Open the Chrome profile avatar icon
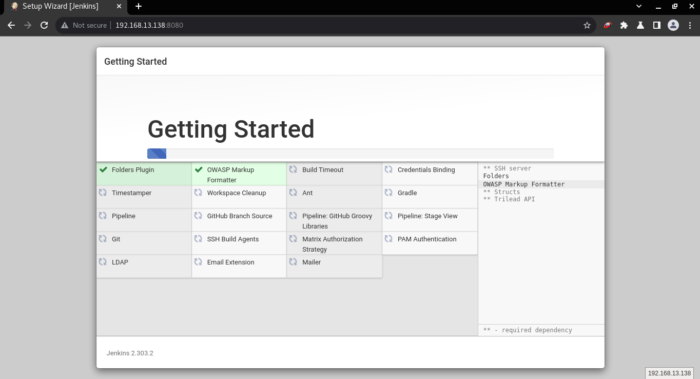This screenshot has width=700, height=379. 673,25
